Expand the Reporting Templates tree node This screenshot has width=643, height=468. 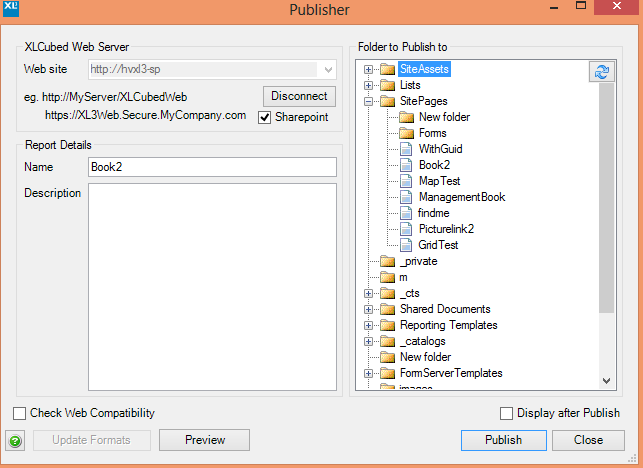coord(368,325)
